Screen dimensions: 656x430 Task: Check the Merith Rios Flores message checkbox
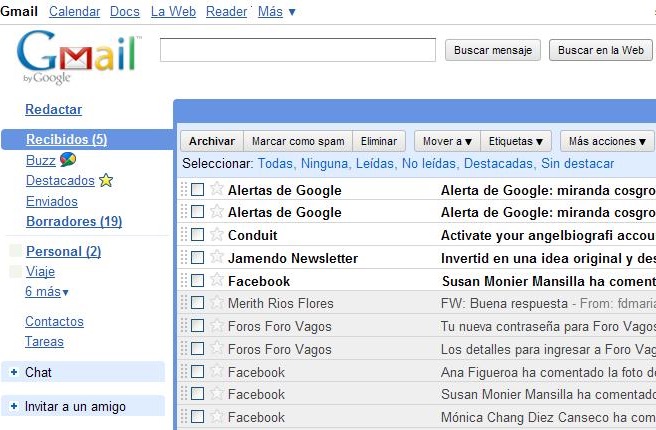click(197, 302)
